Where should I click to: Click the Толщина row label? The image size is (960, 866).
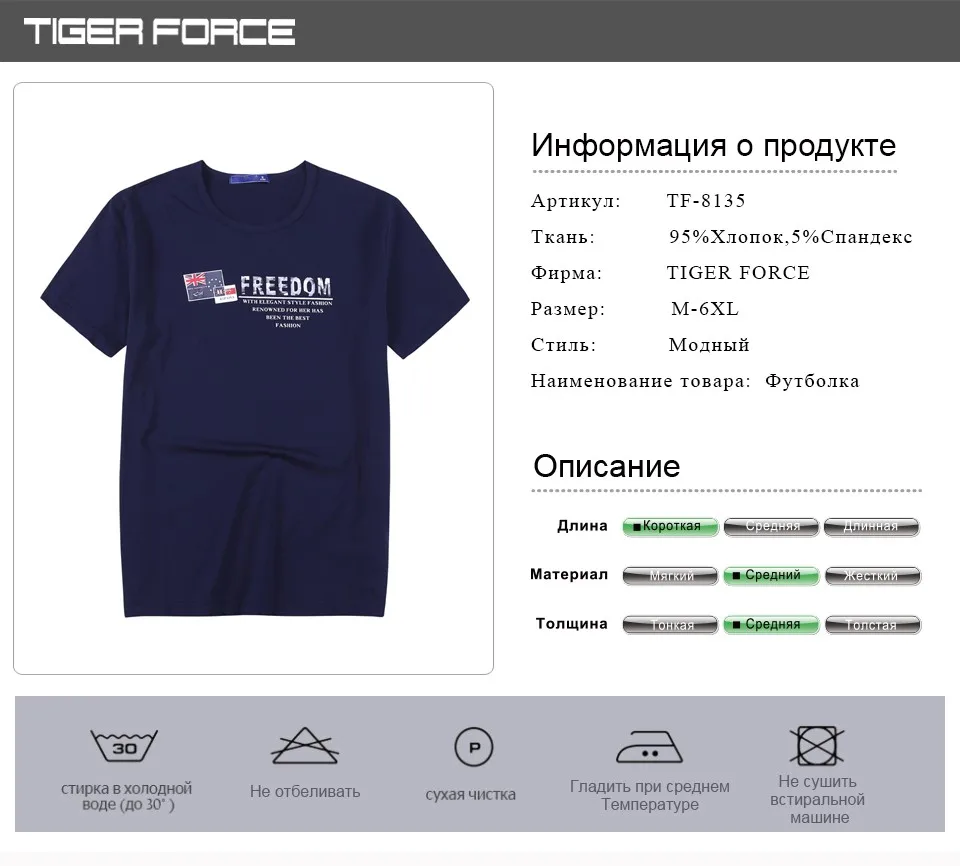(571, 623)
